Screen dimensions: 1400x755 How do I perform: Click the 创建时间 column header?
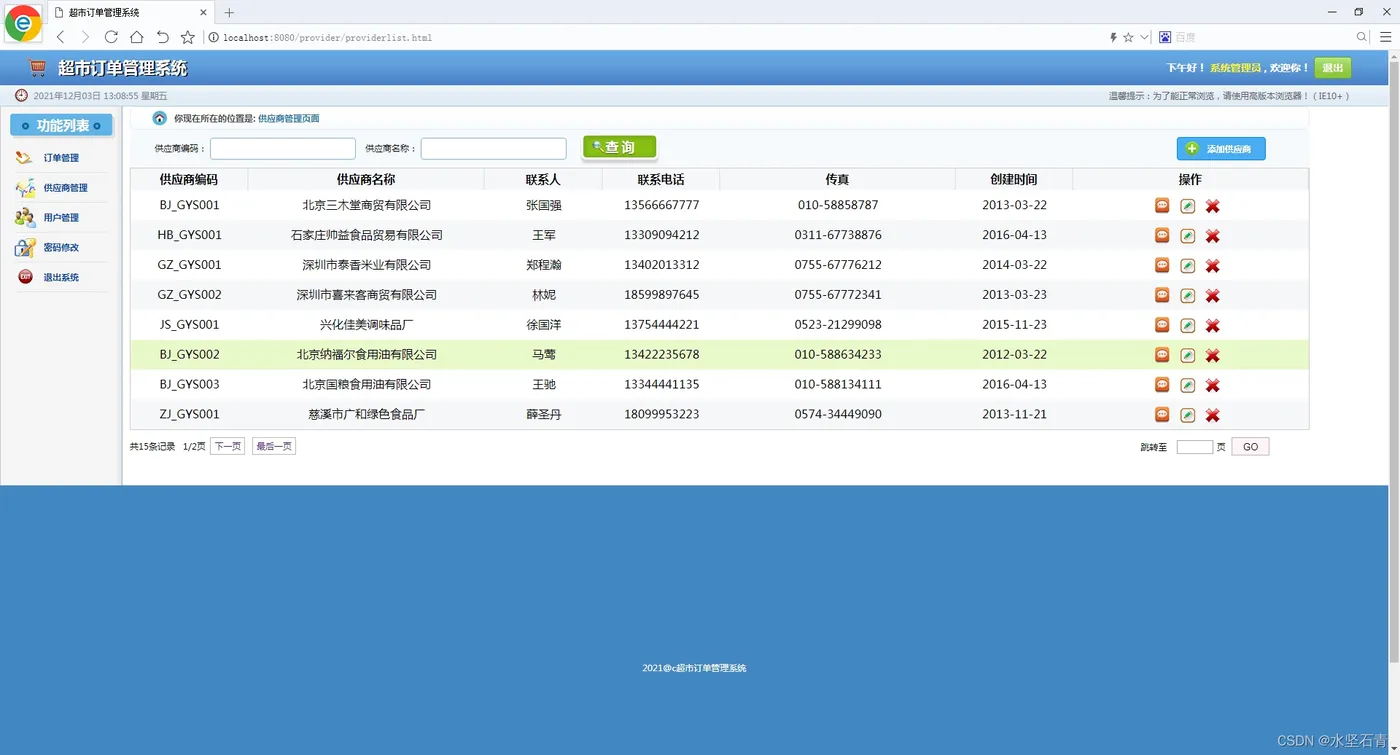coord(1014,180)
